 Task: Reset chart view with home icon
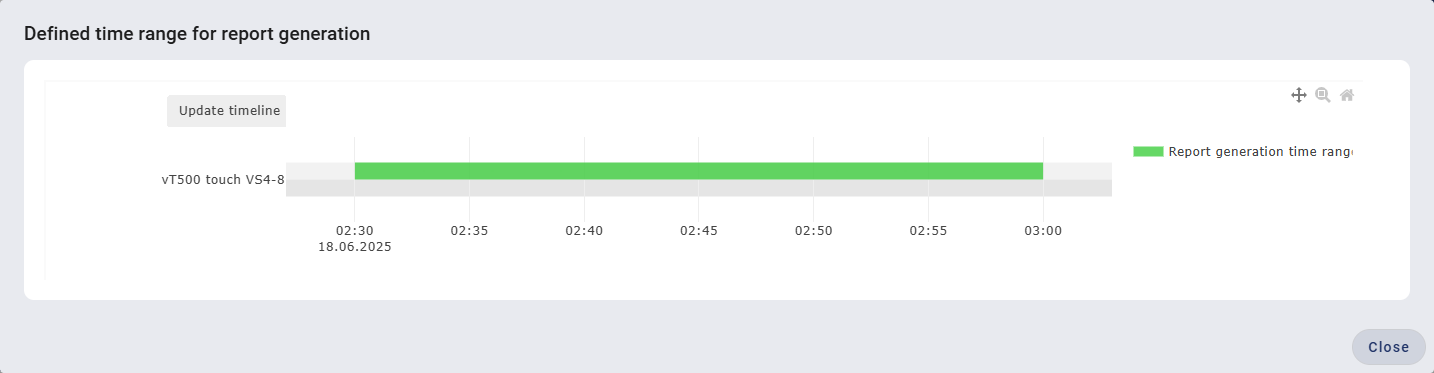(1347, 95)
